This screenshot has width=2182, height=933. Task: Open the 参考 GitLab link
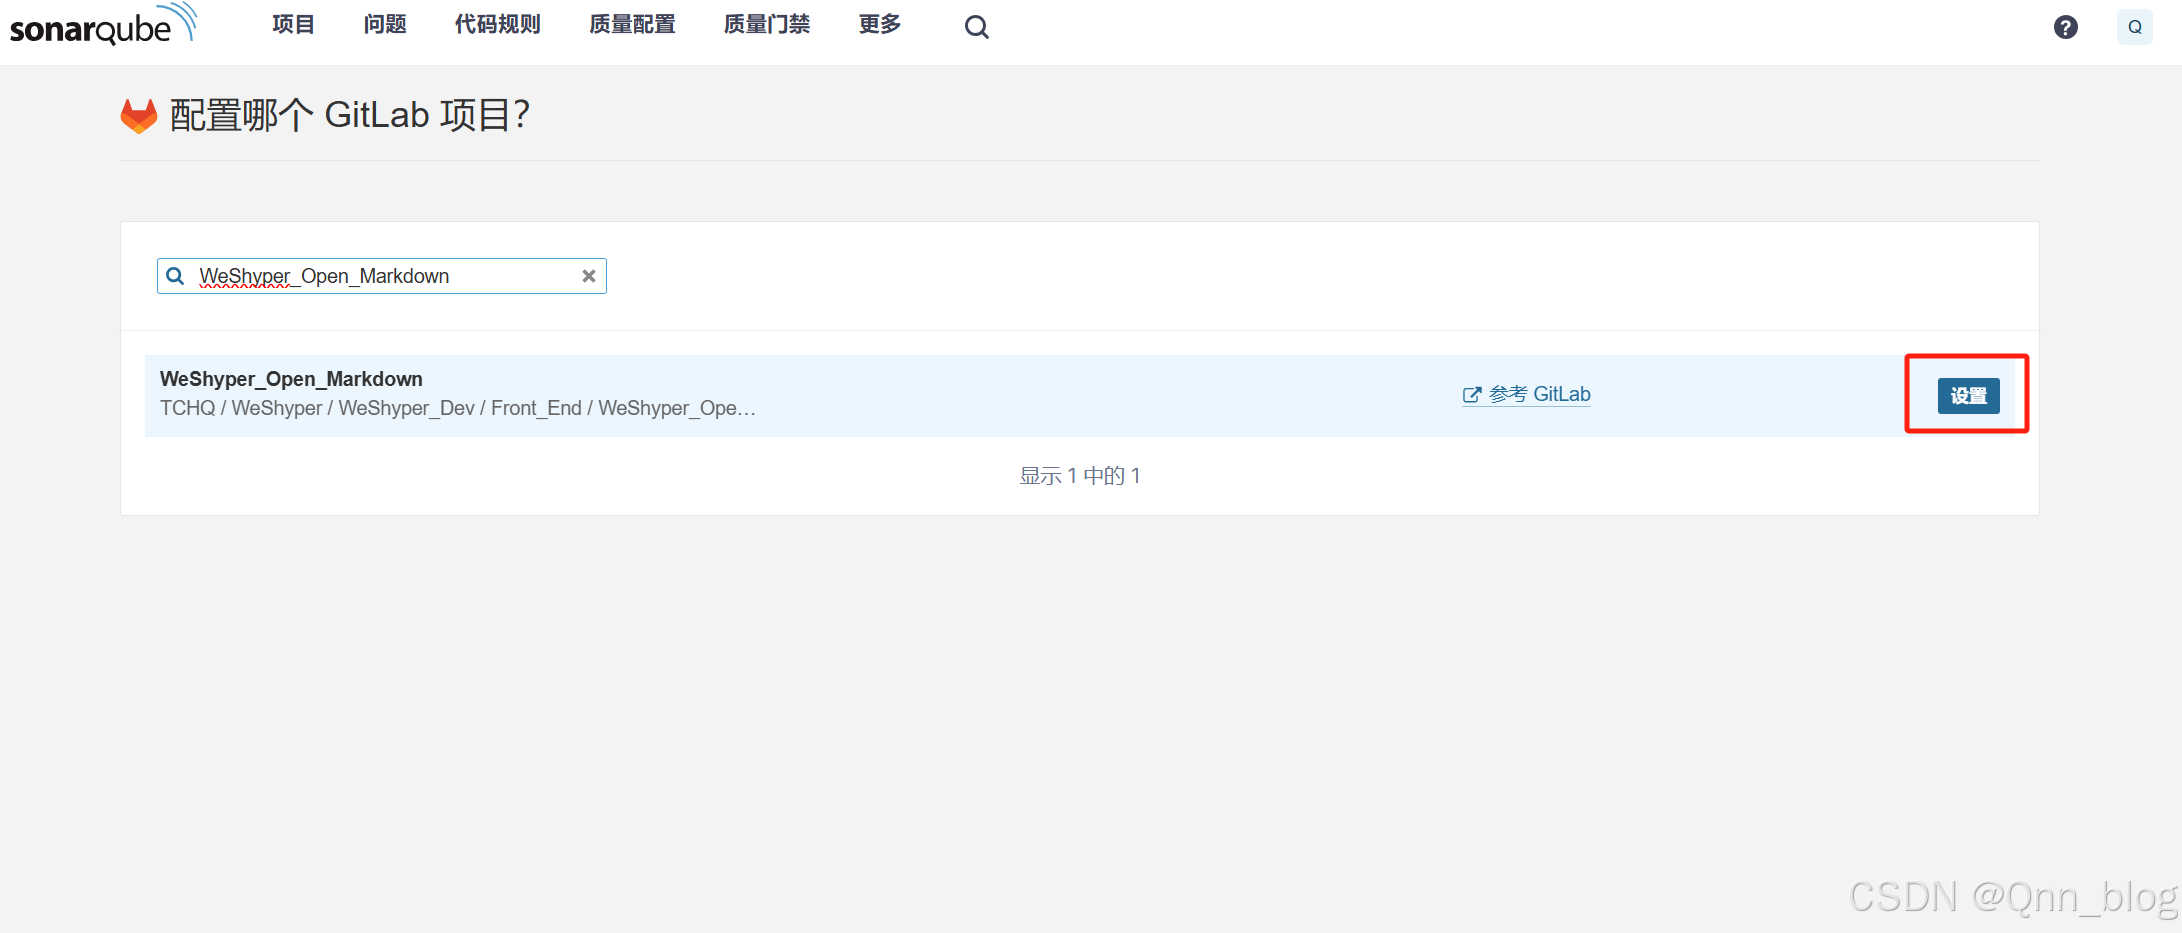coord(1540,394)
